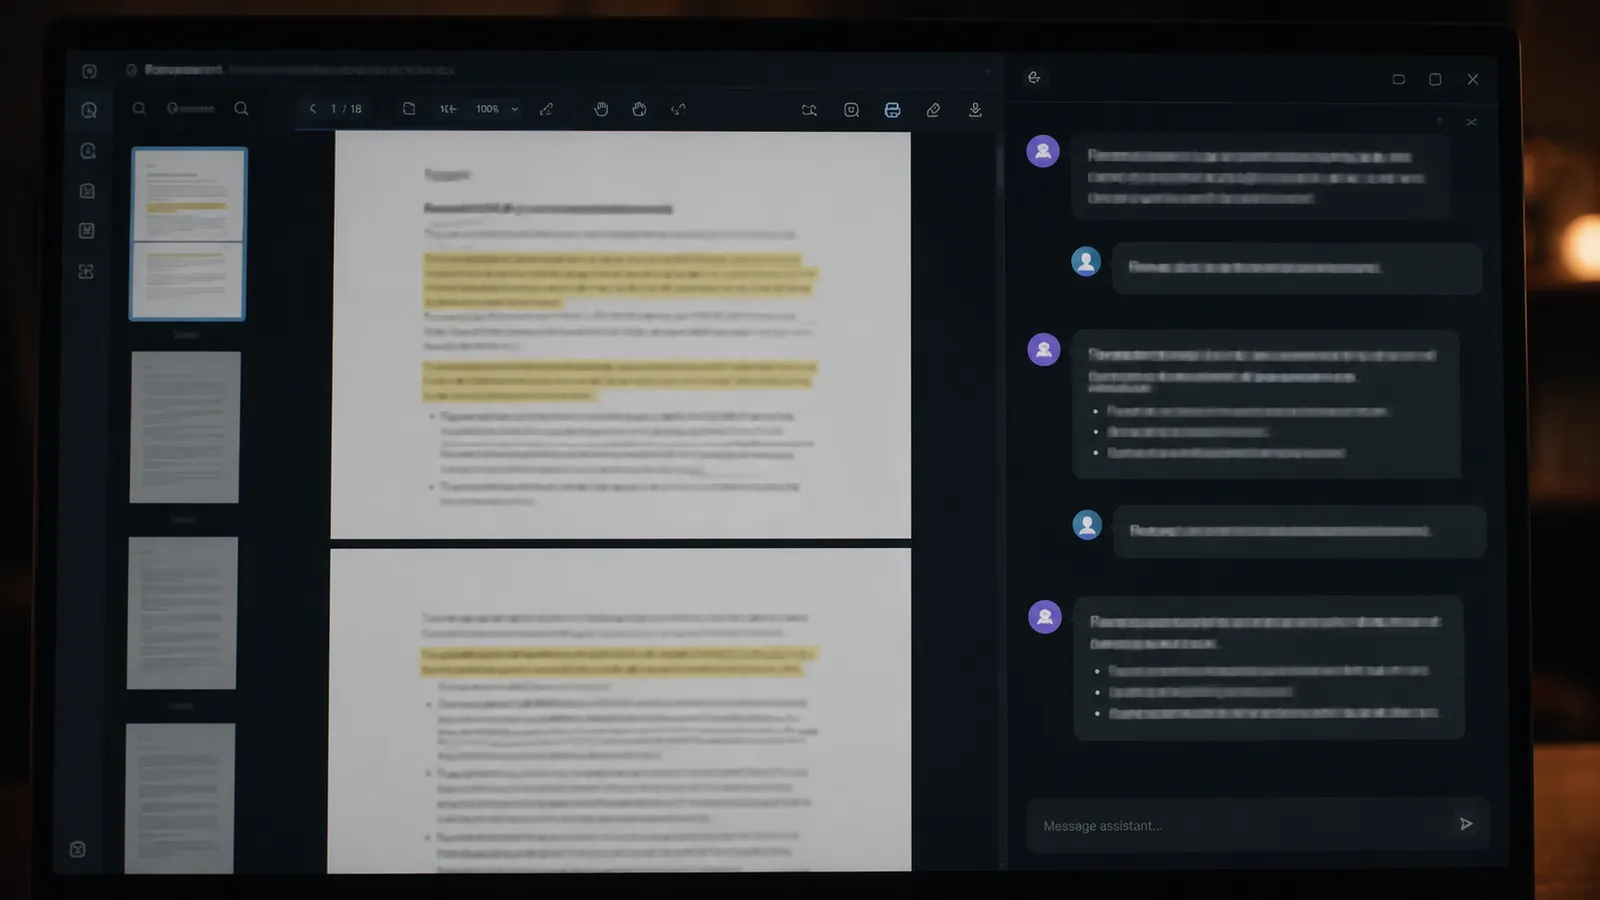Click the magnifier search icon above thumbnails
The width and height of the screenshot is (1600, 900).
click(x=139, y=109)
